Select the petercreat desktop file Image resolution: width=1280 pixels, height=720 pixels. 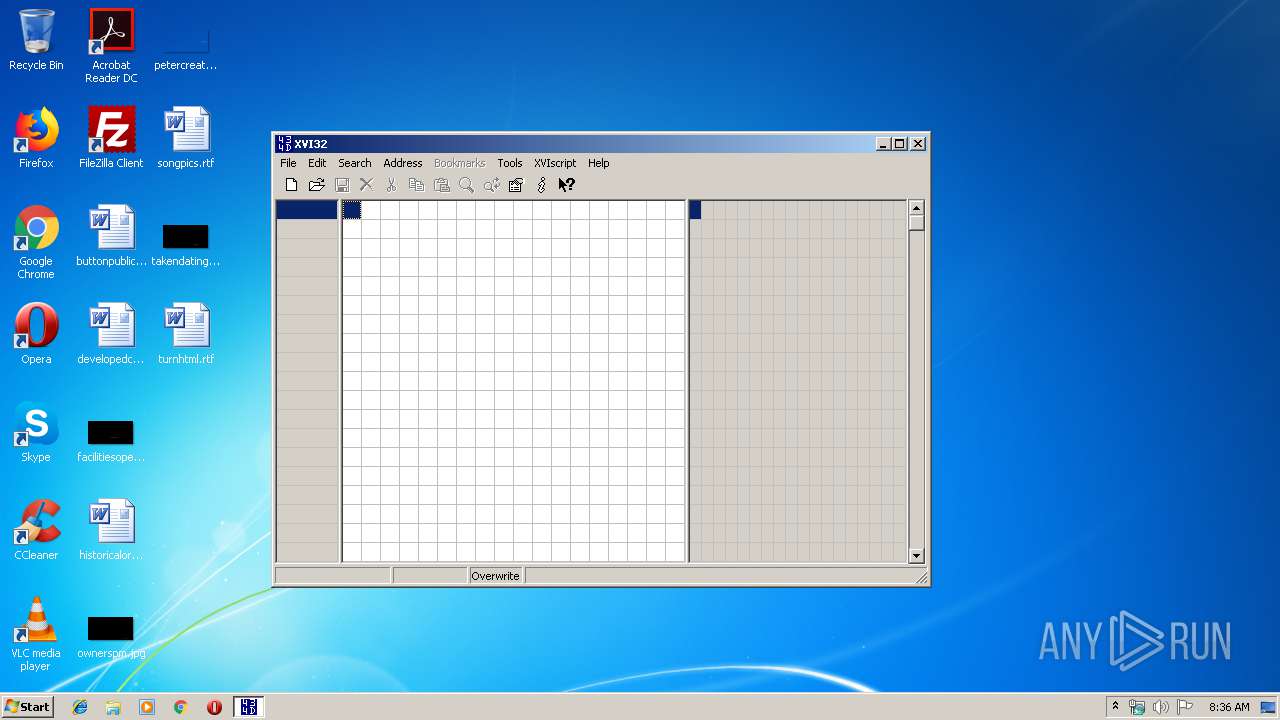click(186, 49)
